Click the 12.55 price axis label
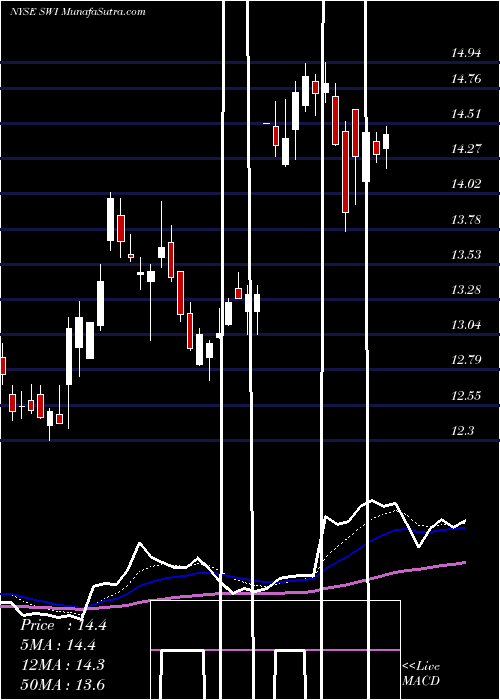This screenshot has height=700, width=500. click(466, 396)
